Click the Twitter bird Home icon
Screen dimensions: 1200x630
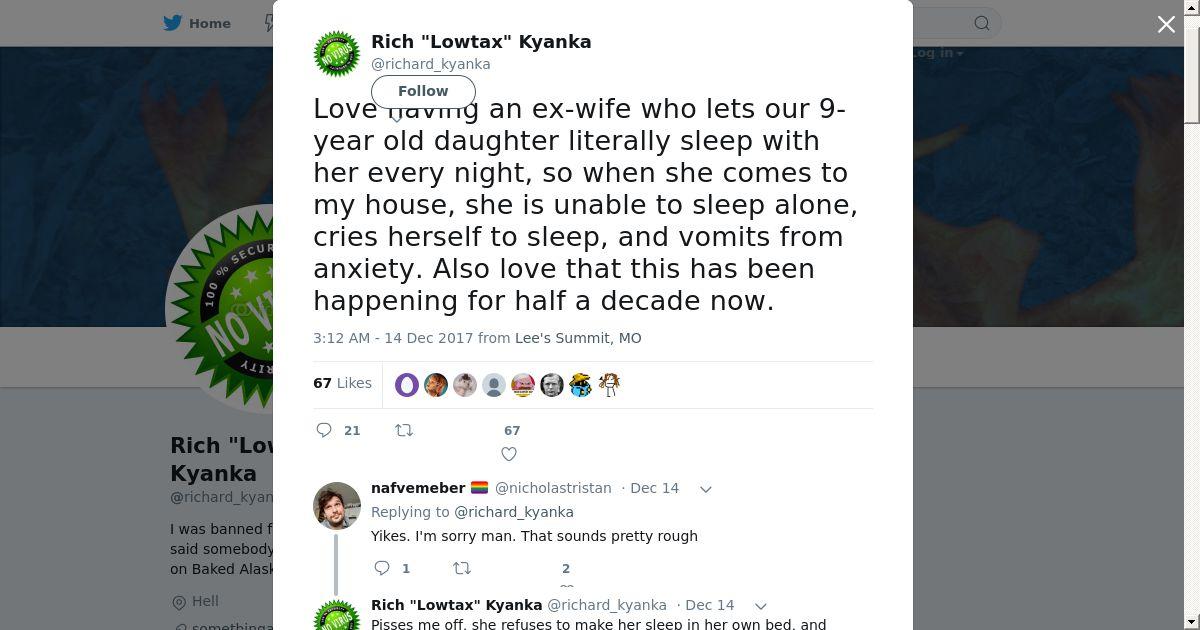point(173,23)
